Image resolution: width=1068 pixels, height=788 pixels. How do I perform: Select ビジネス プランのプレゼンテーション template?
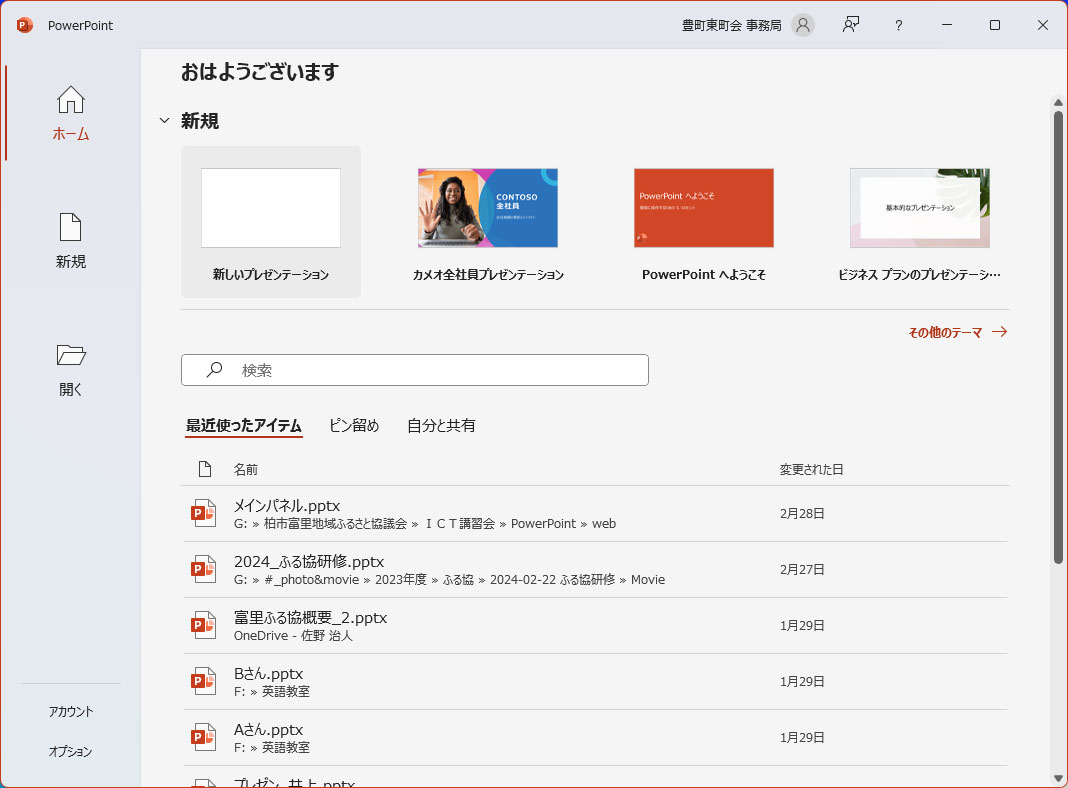coord(920,222)
